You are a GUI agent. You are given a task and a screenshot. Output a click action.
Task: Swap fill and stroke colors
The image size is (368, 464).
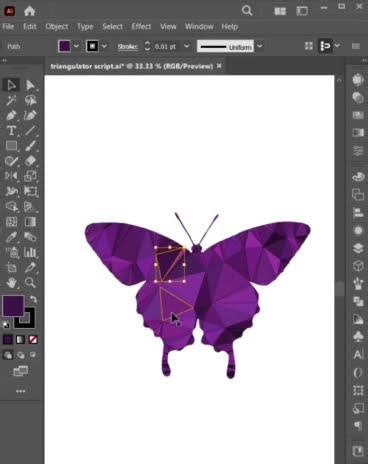[x=33, y=298]
